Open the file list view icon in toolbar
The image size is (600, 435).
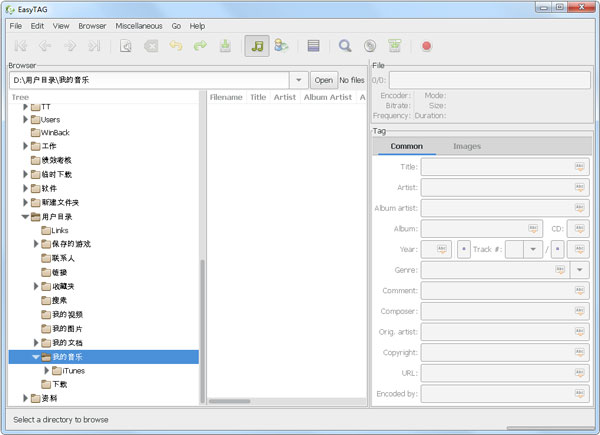[x=313, y=46]
